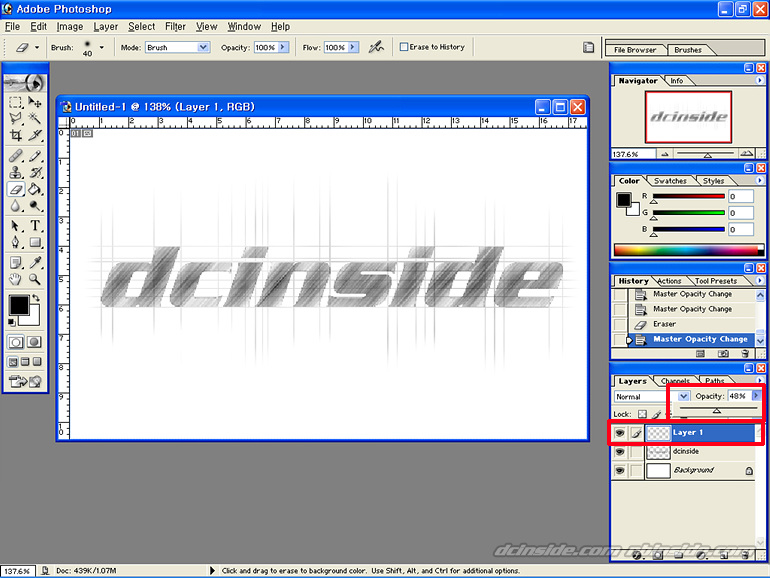Enable Erase to History checkbox

[404, 47]
